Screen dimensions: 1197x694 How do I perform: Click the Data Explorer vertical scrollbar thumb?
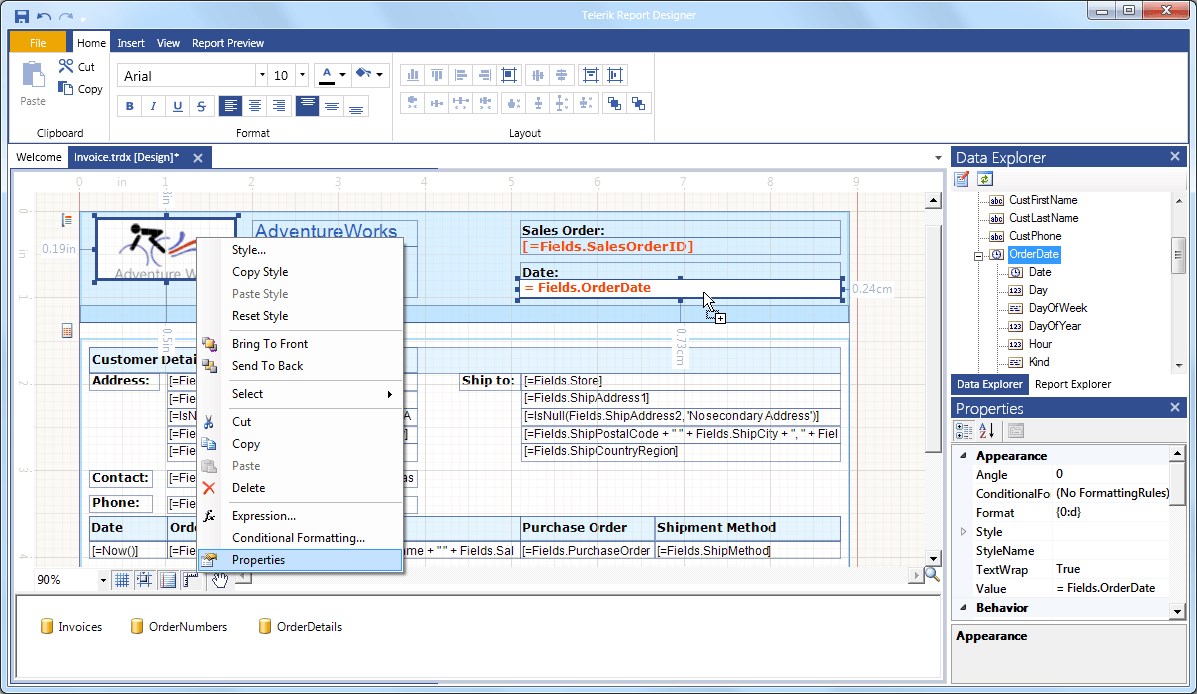(x=1178, y=254)
